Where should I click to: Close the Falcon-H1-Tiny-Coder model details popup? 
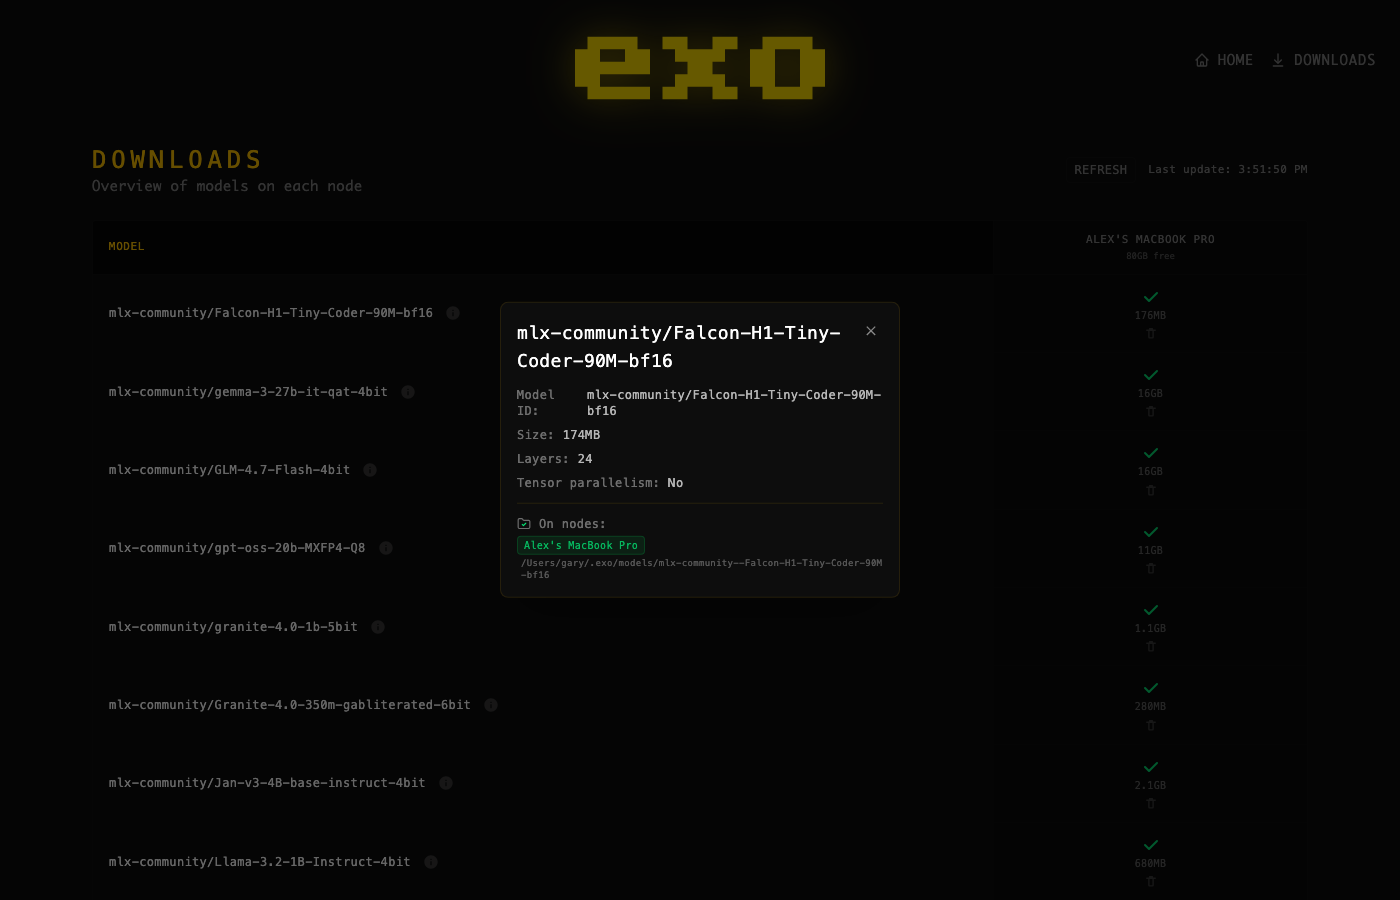pyautogui.click(x=871, y=331)
